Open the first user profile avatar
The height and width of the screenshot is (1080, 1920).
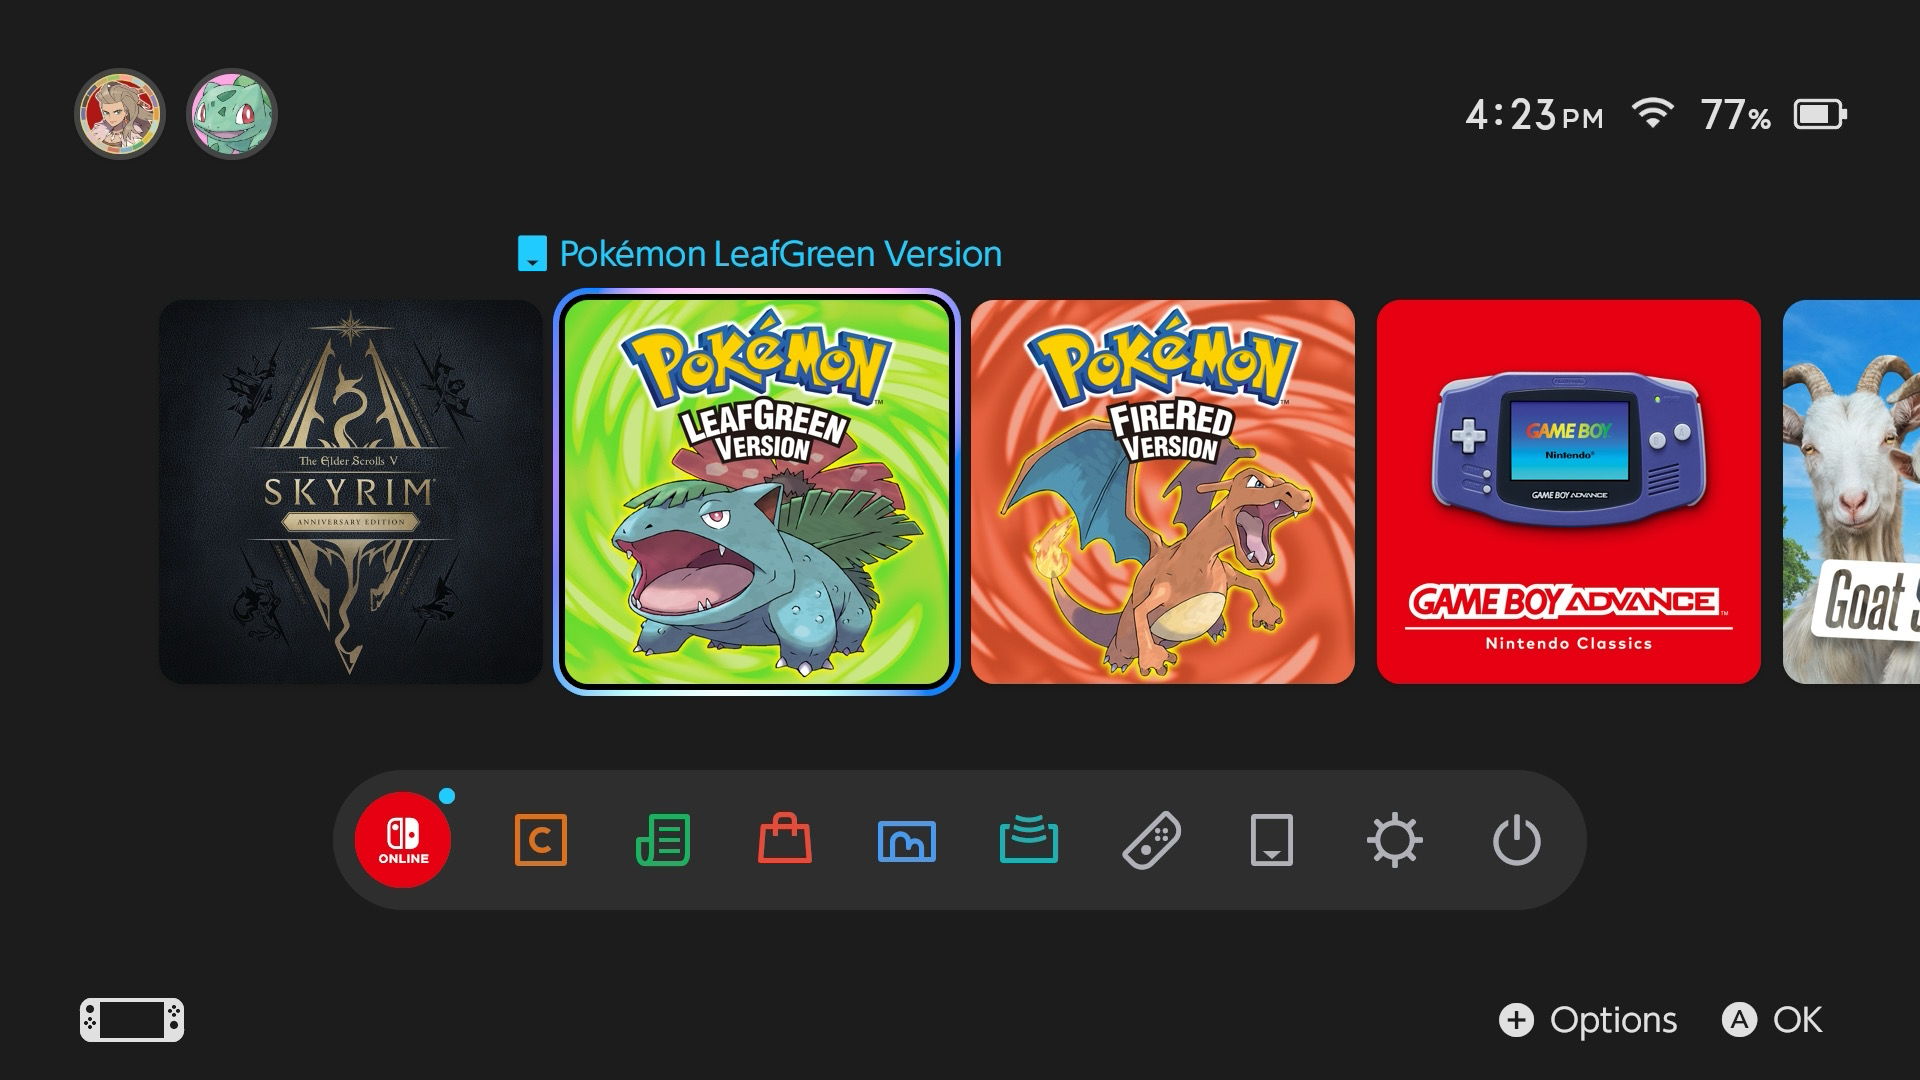(120, 114)
